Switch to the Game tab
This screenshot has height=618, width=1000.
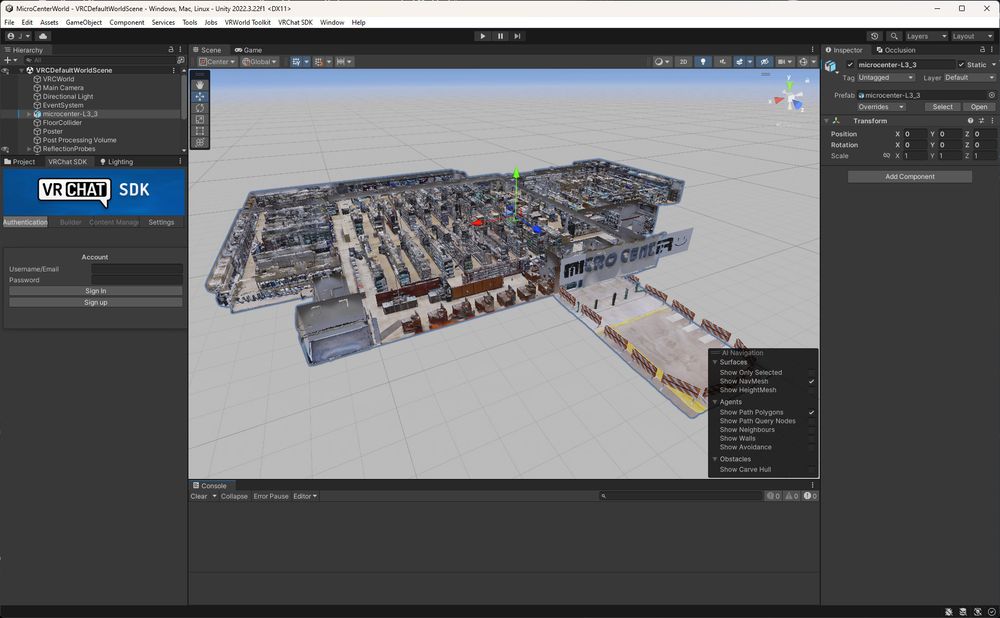coord(248,50)
